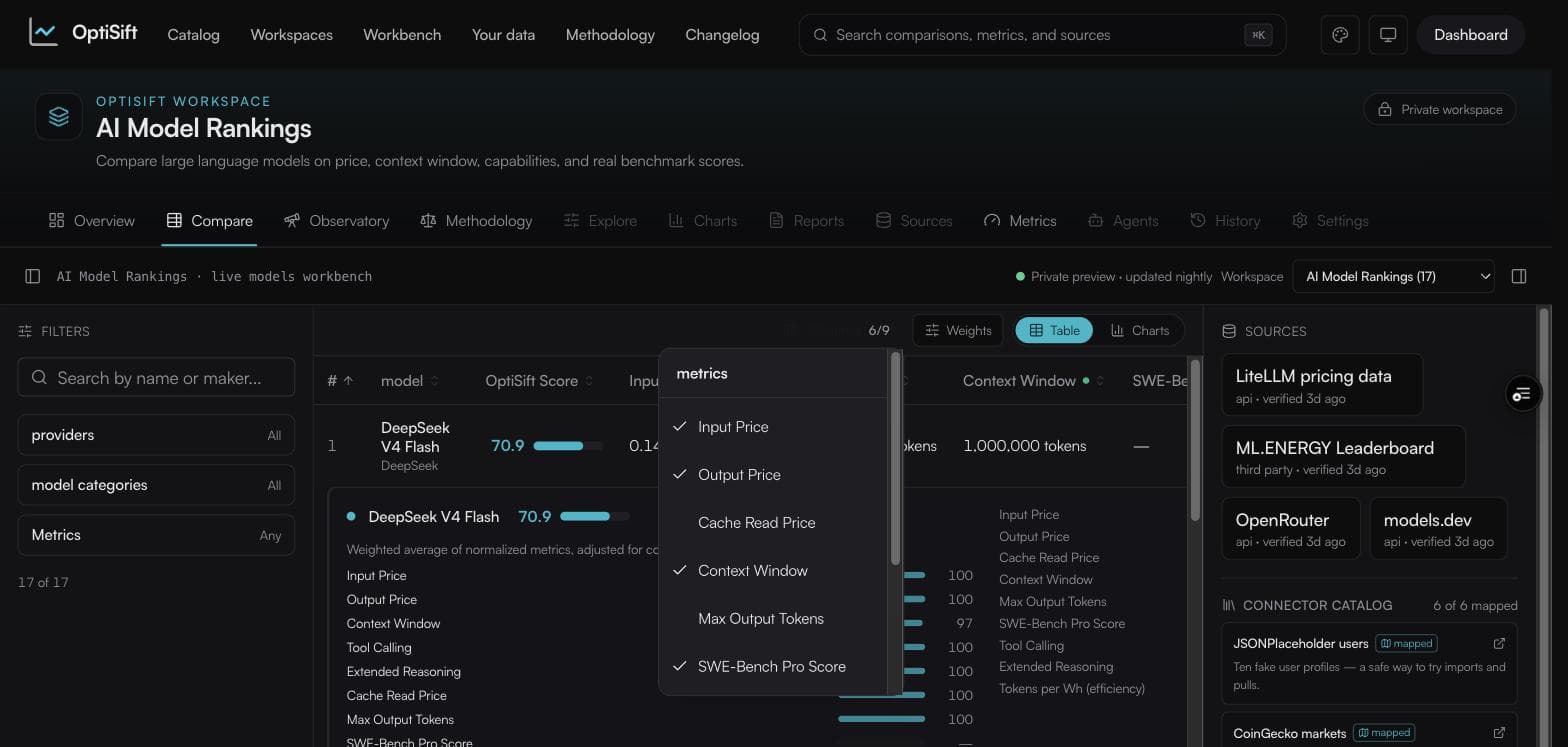
Task: Uncheck SWE-Bench Pro Score metric
Action: coord(773,667)
